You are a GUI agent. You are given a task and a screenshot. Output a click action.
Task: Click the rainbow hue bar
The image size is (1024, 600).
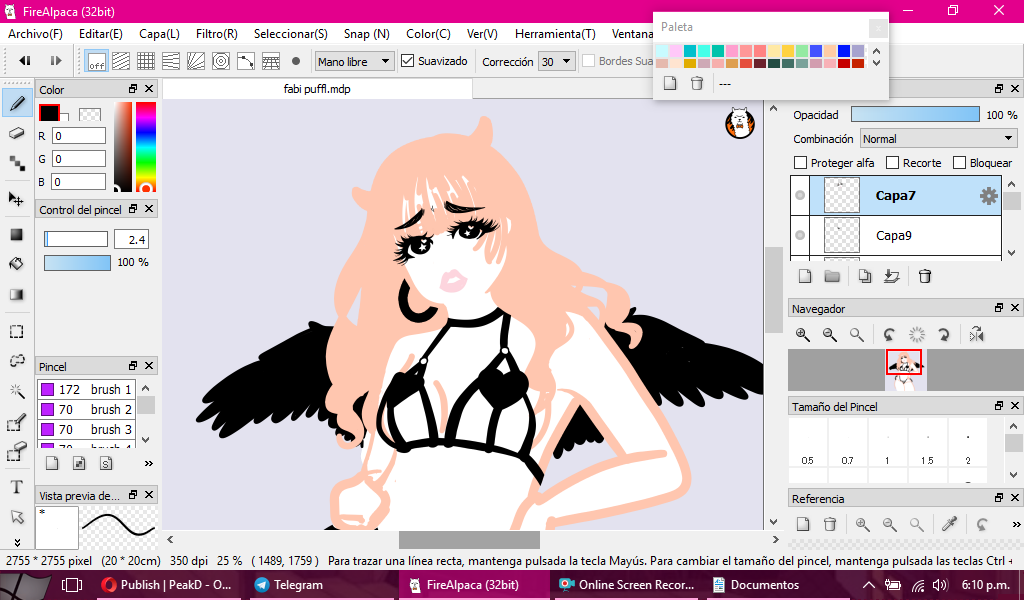point(146,147)
